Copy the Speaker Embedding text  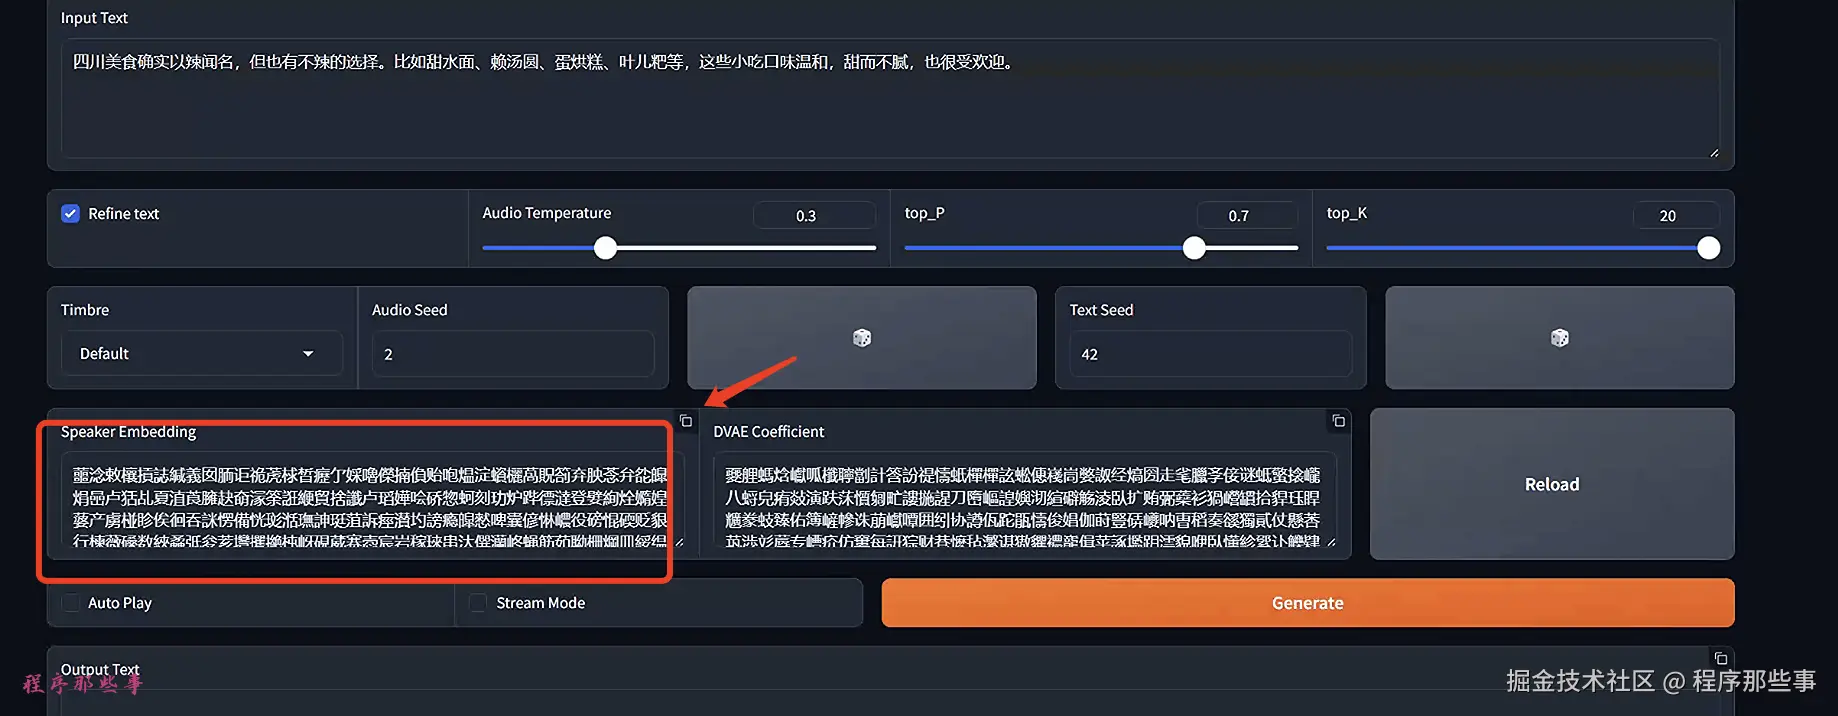[x=686, y=421]
